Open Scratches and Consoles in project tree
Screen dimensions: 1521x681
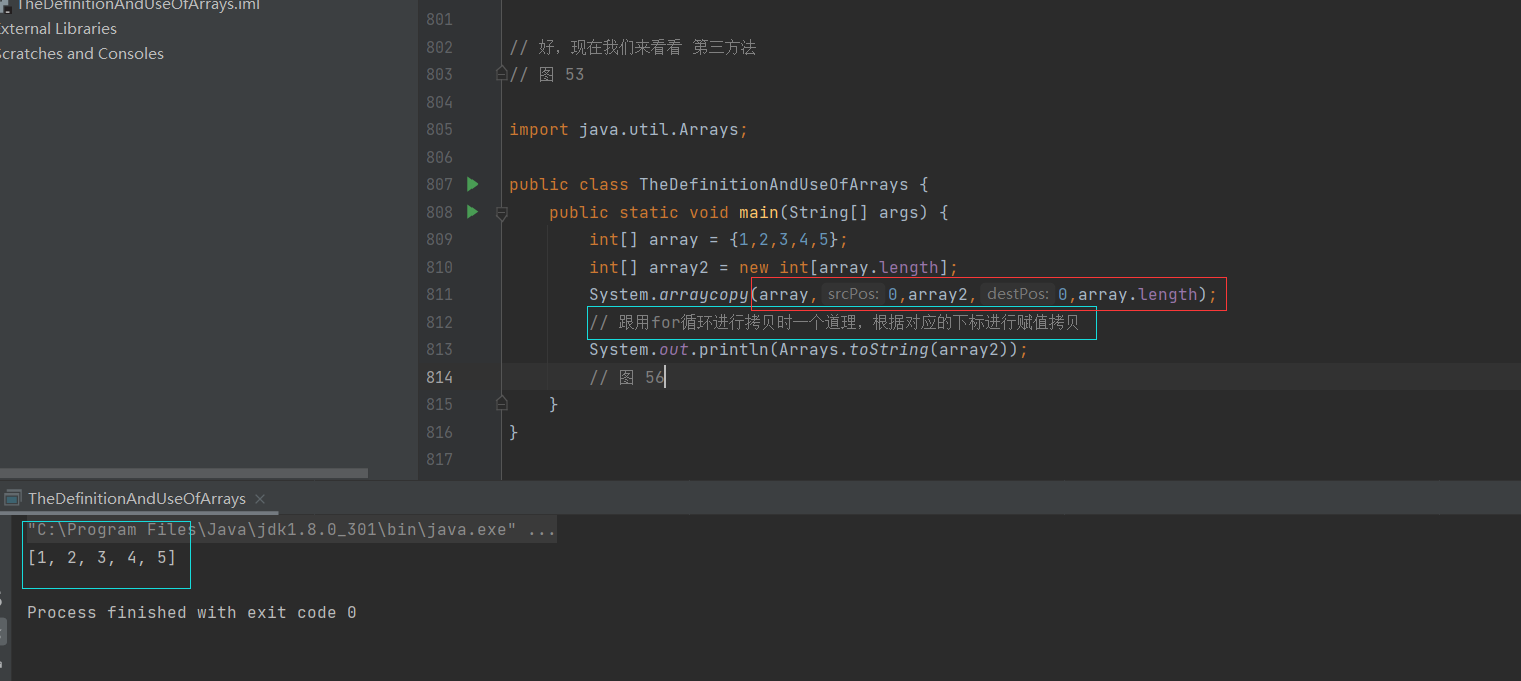[x=81, y=54]
